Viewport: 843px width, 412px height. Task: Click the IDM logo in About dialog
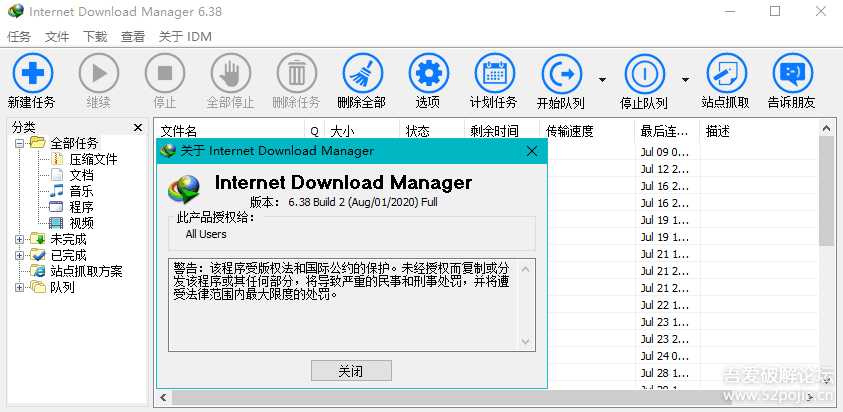184,189
